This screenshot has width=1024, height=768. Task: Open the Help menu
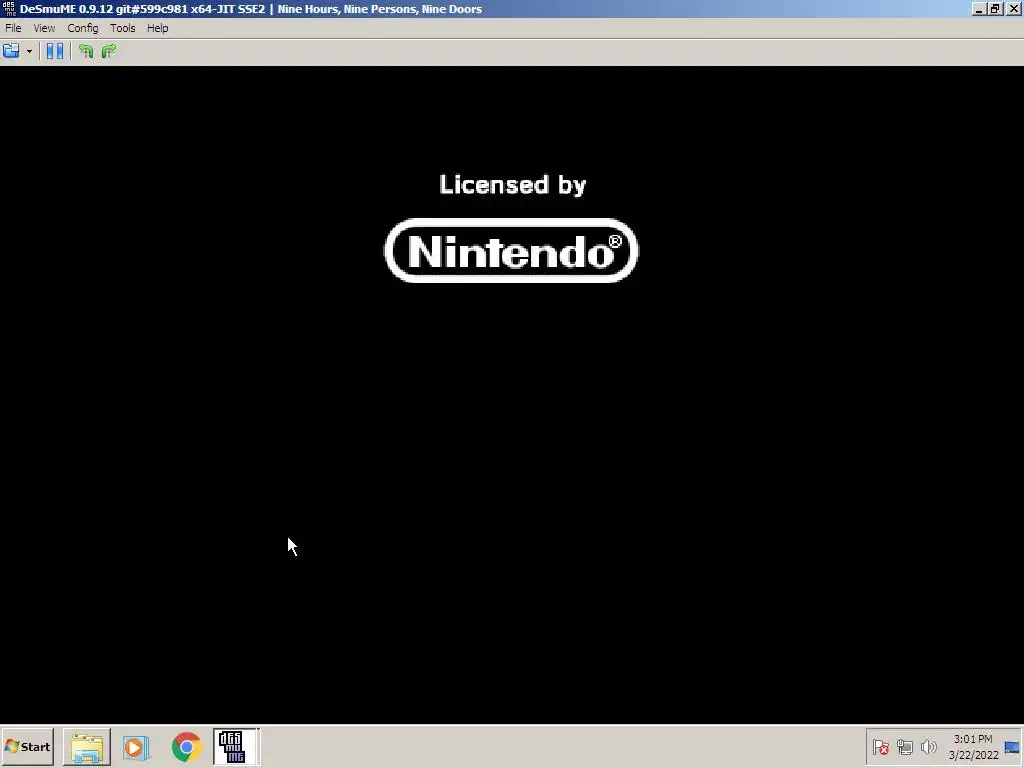click(x=157, y=28)
